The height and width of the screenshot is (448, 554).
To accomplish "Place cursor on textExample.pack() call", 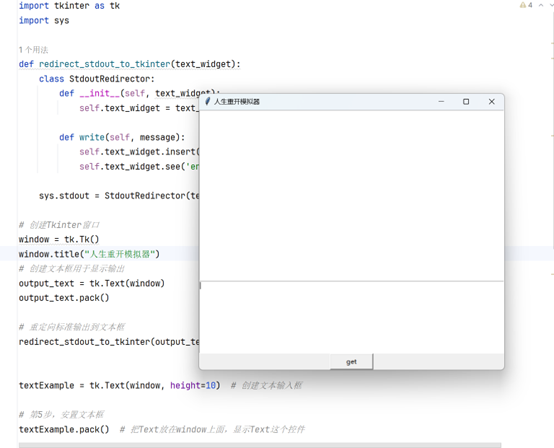I will [x=64, y=429].
